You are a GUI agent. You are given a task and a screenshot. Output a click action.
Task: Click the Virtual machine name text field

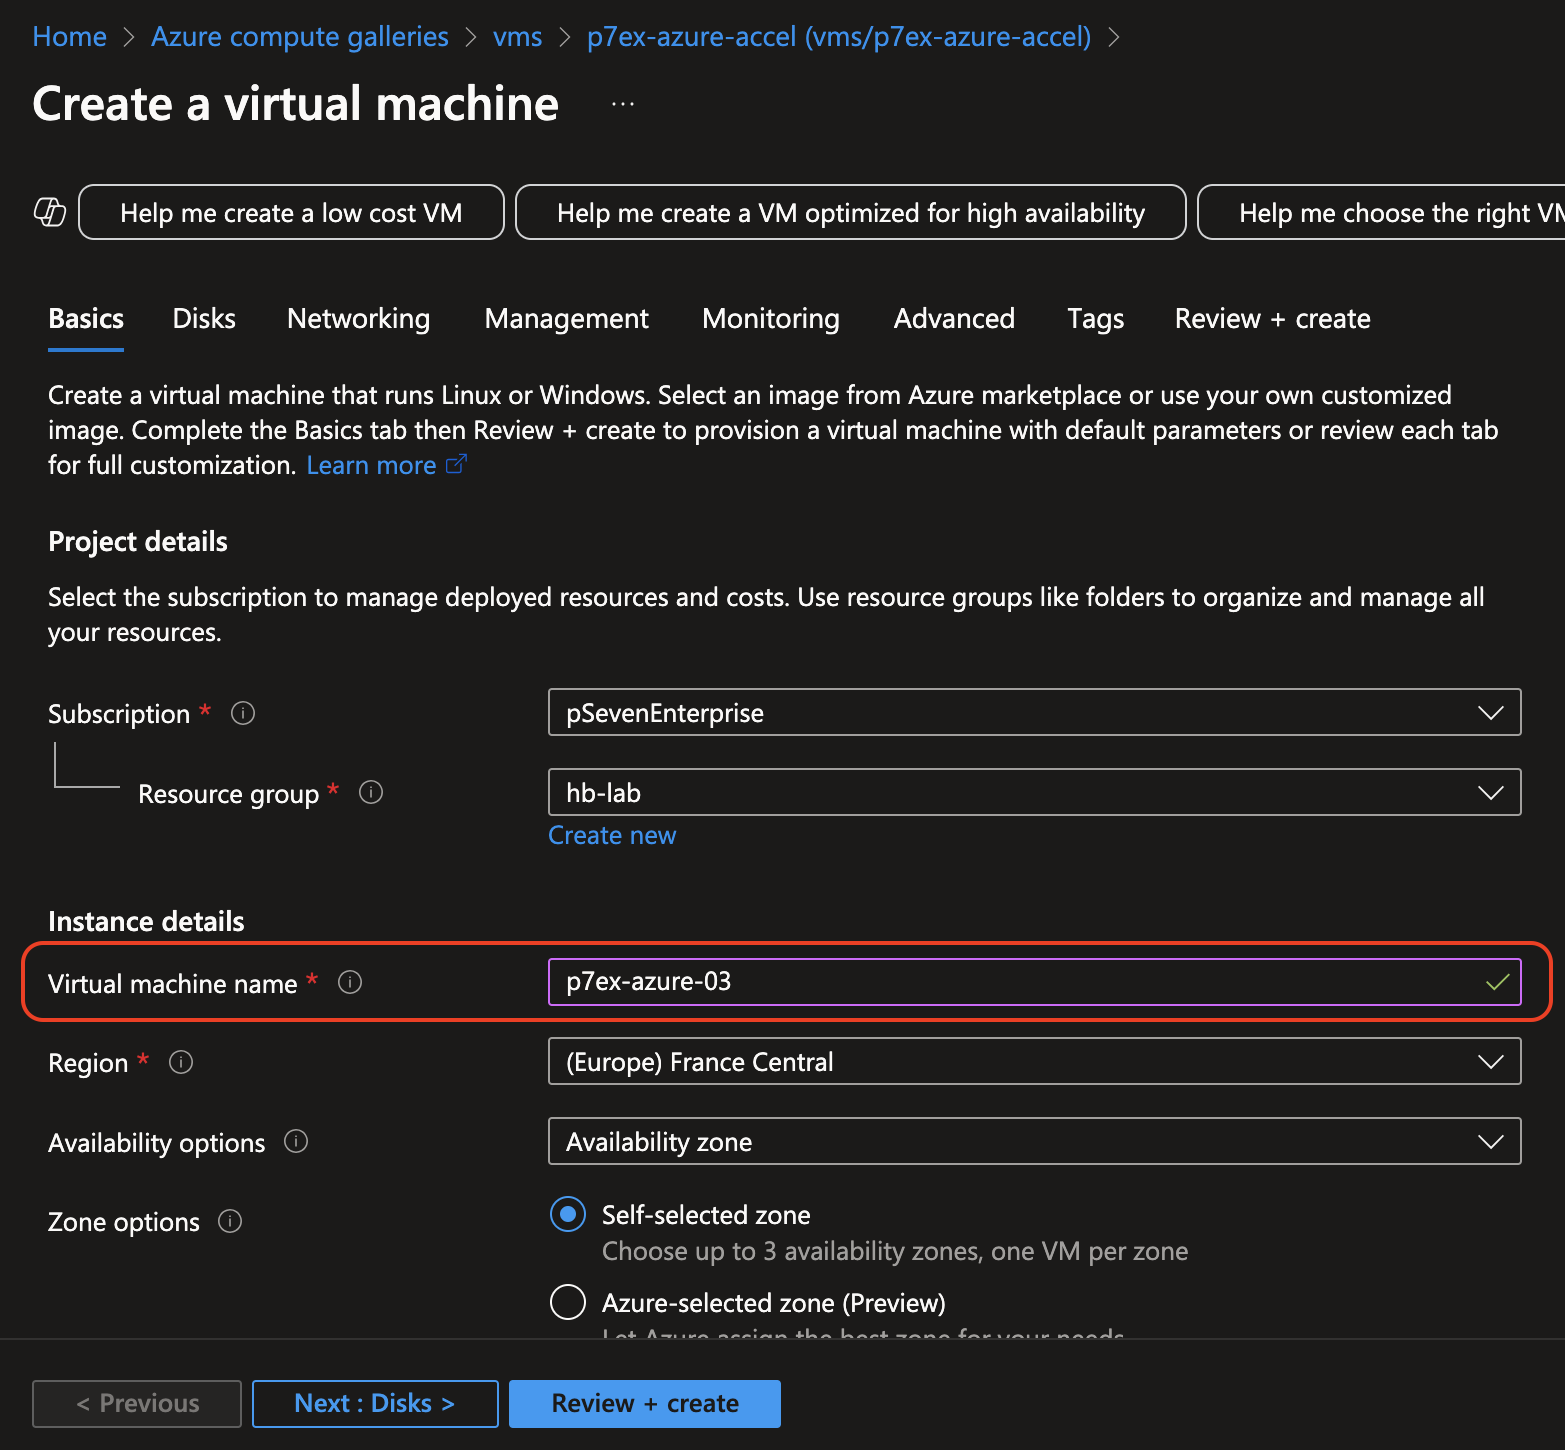1020,982
